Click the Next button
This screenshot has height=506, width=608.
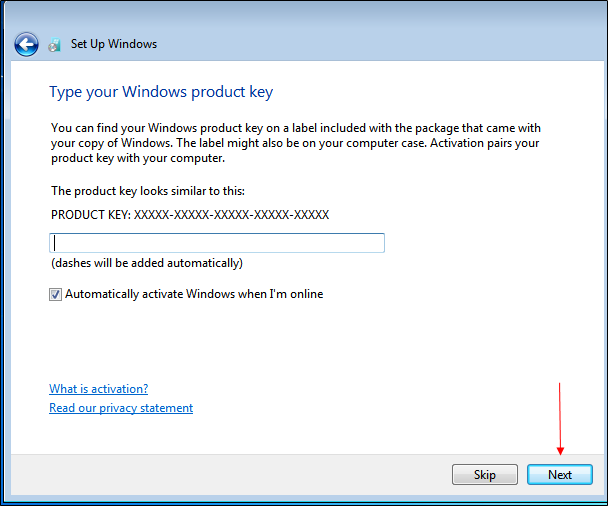[560, 475]
